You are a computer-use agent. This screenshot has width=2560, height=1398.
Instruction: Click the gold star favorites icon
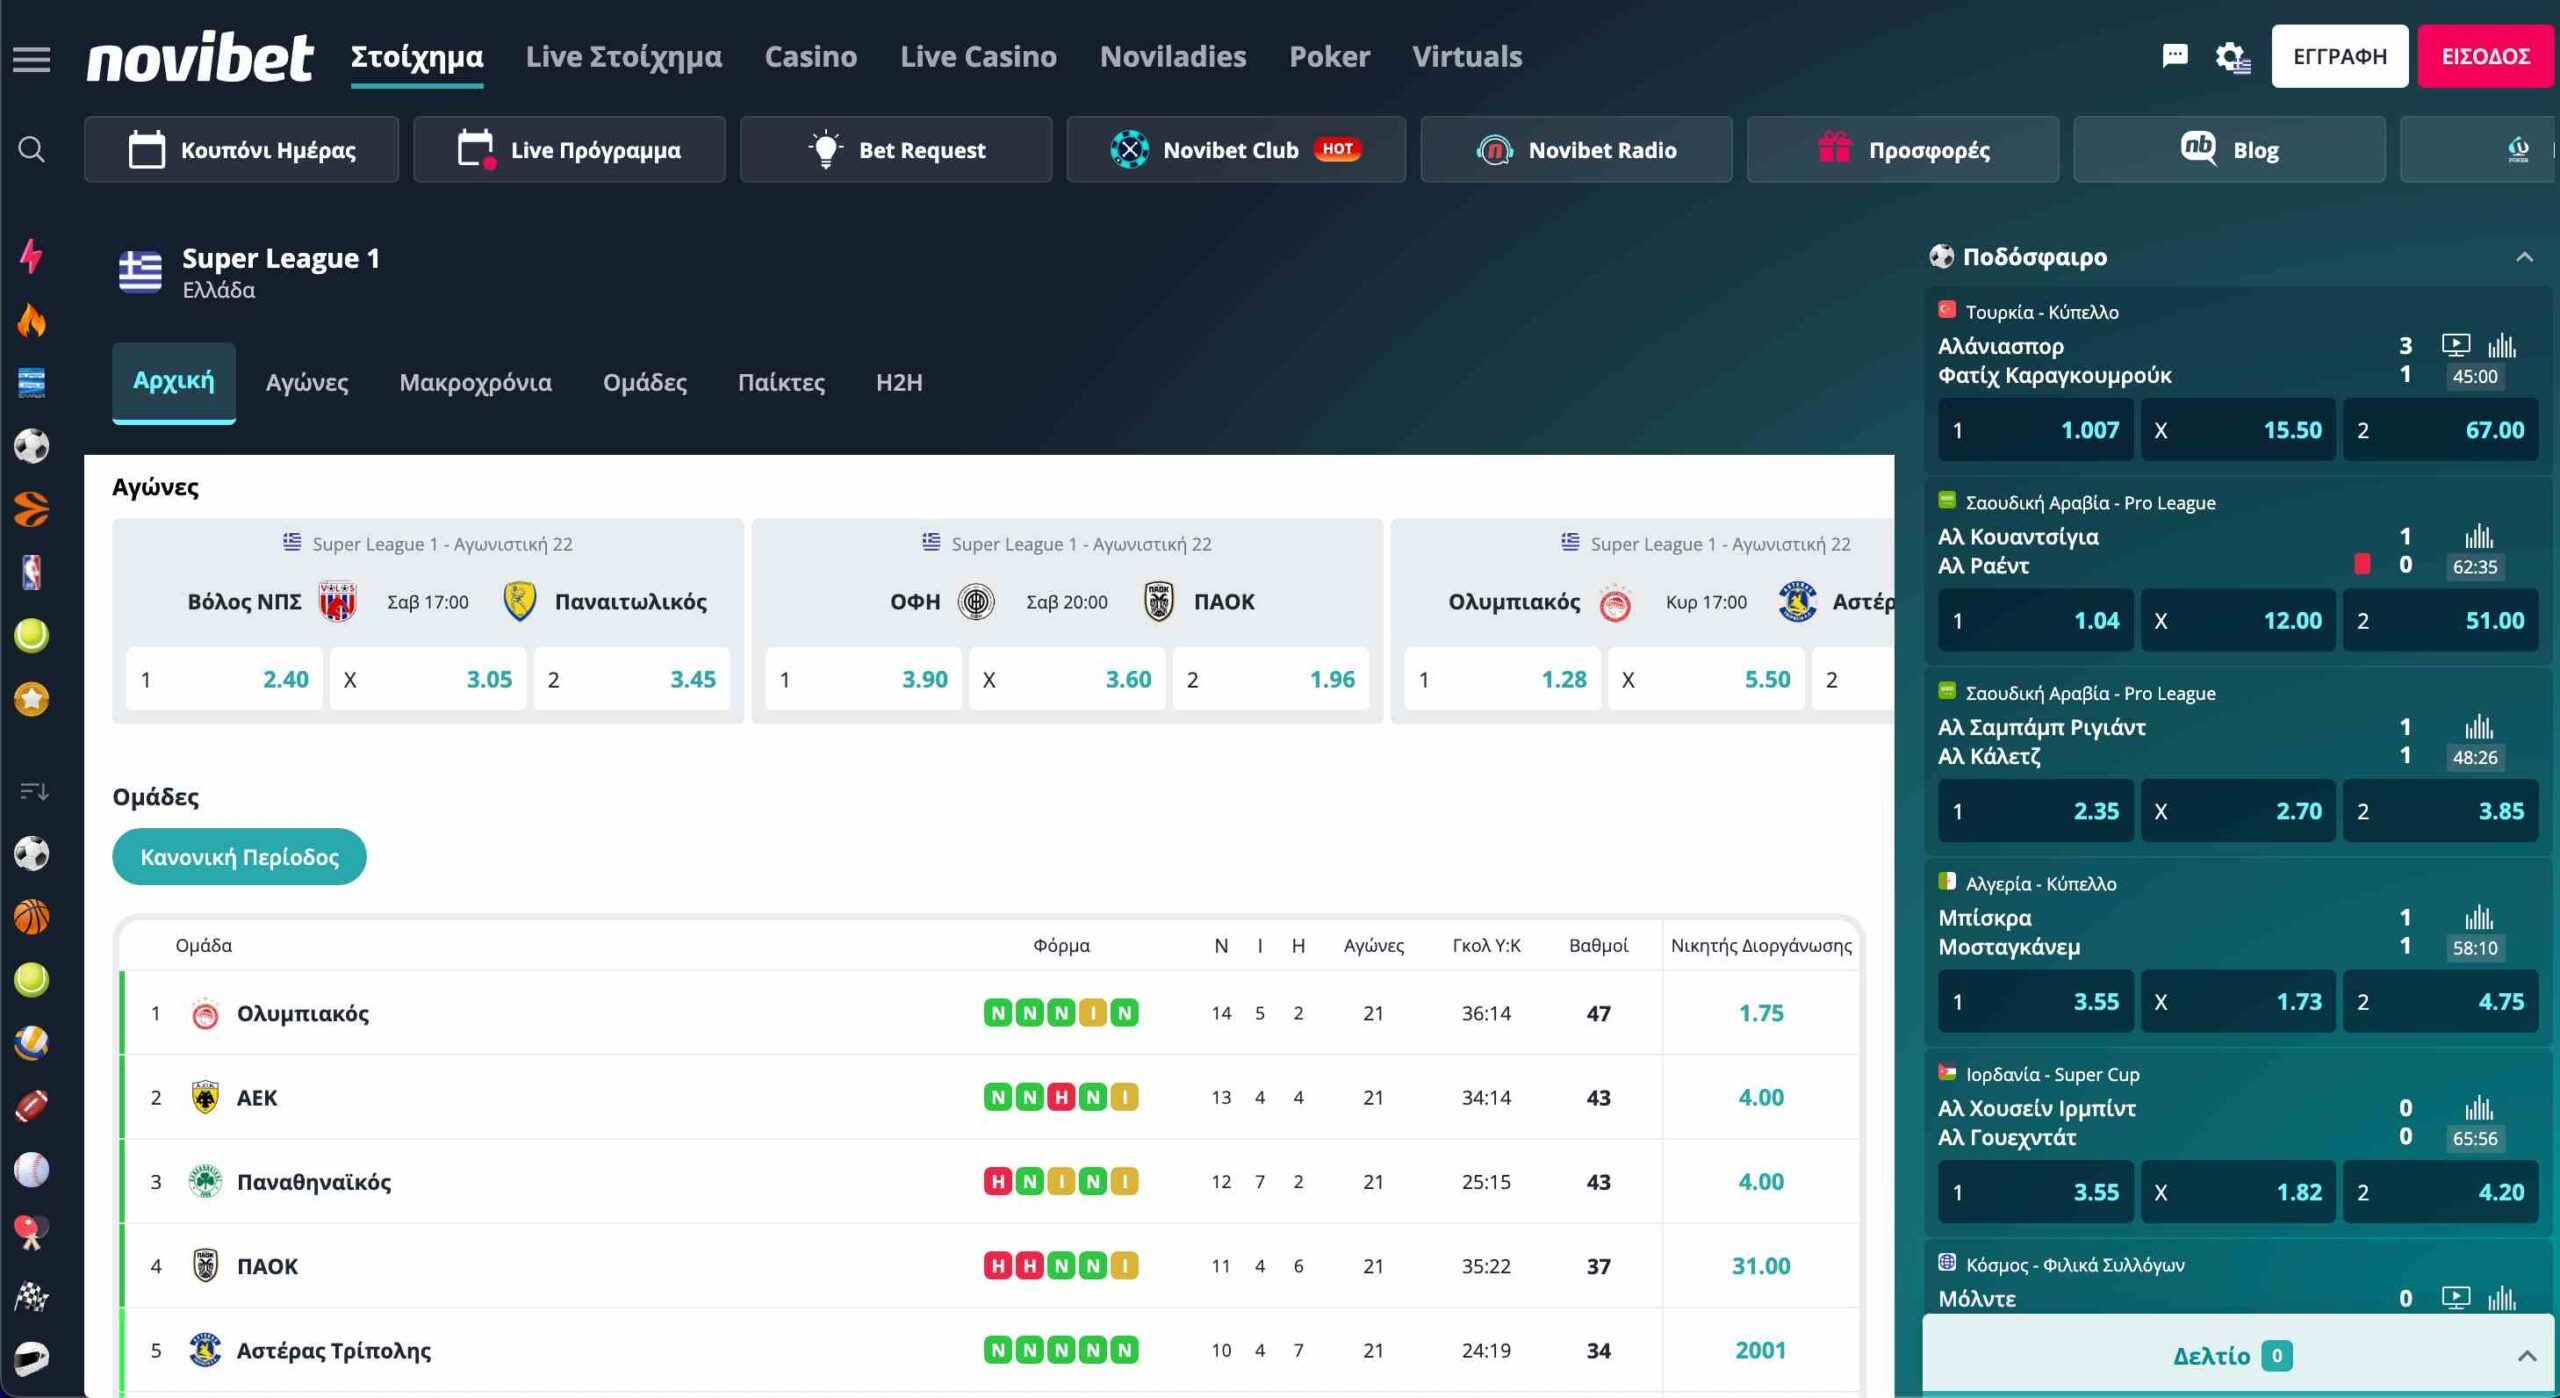(31, 699)
